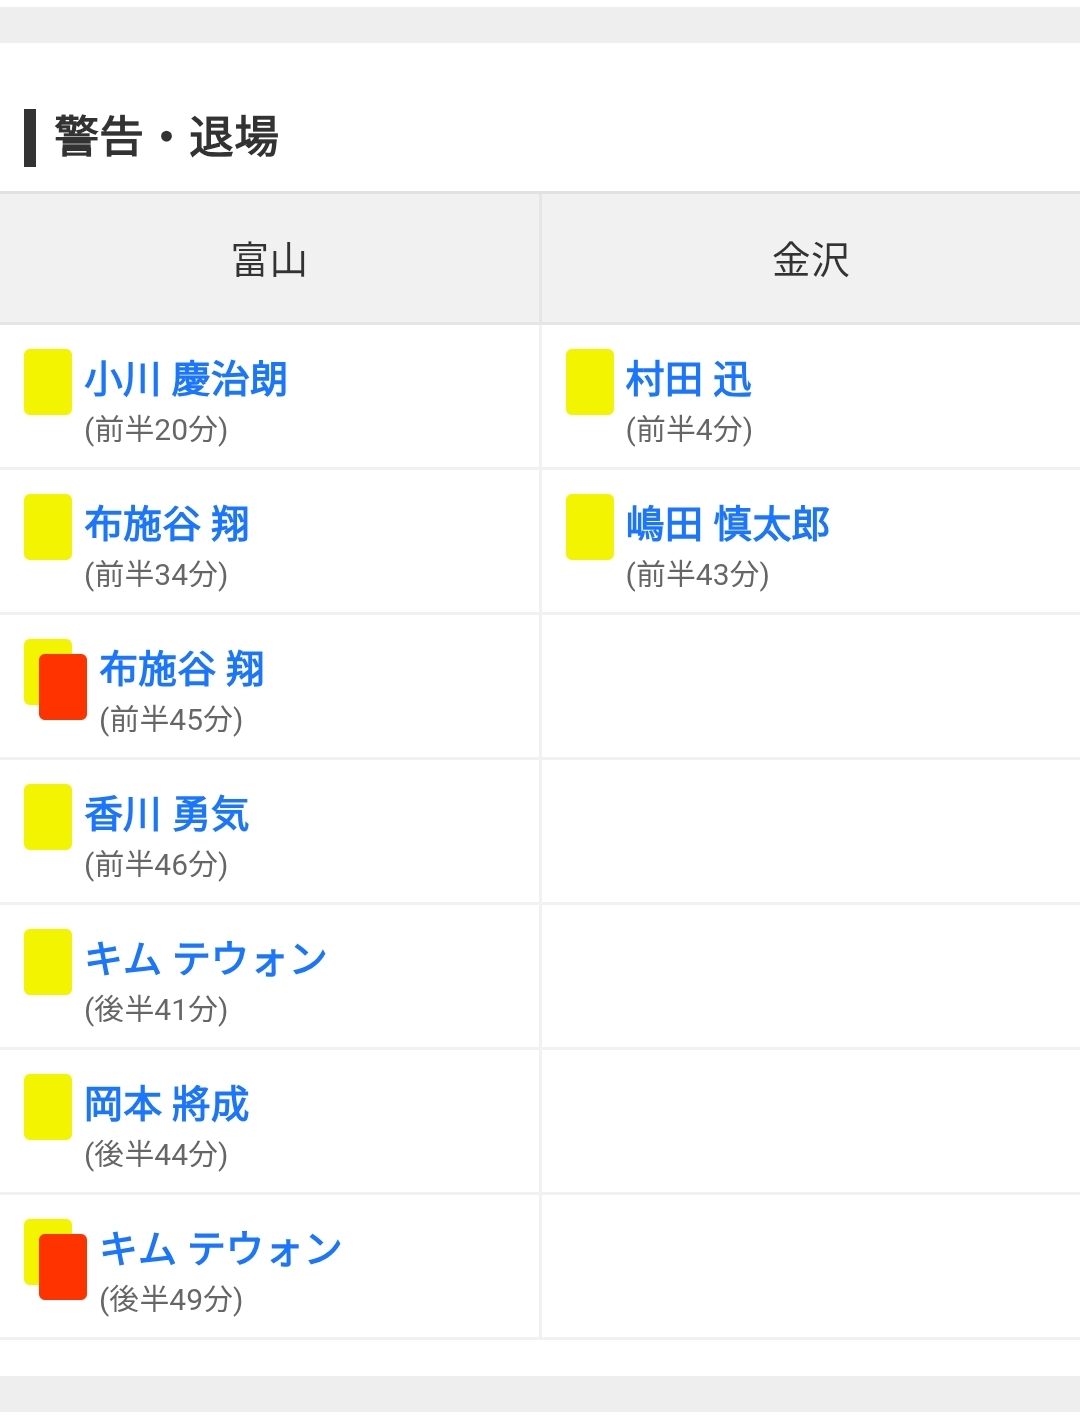Open キム テウォン link at 後半41分
The image size is (1080, 1425).
[206, 960]
